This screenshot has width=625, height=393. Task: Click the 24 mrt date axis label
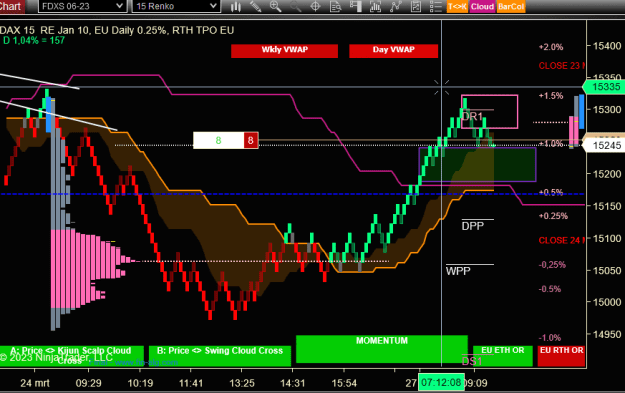[x=35, y=383]
